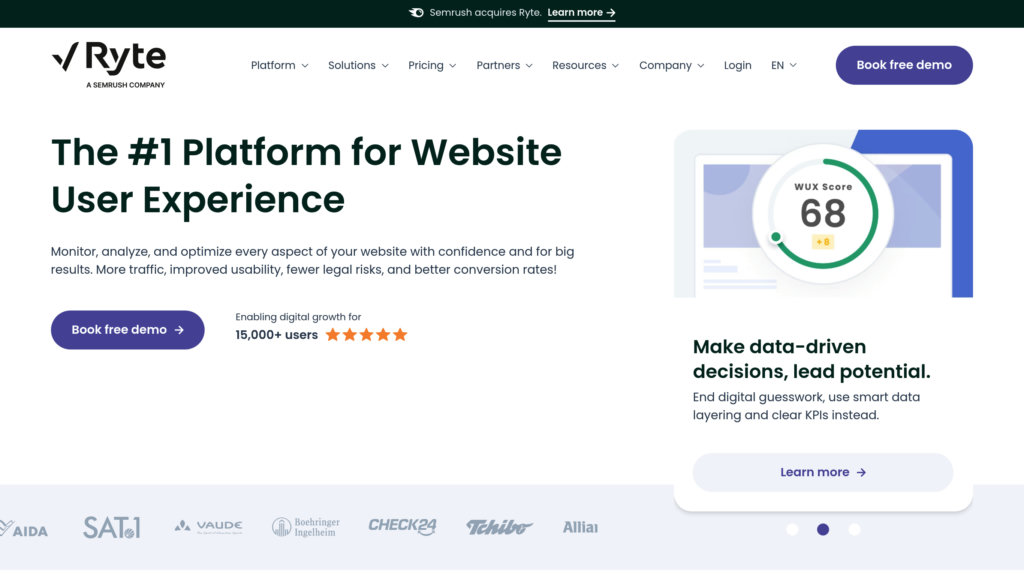The width and height of the screenshot is (1024, 576).
Task: Click the CHECK24 customer logo
Action: [402, 526]
